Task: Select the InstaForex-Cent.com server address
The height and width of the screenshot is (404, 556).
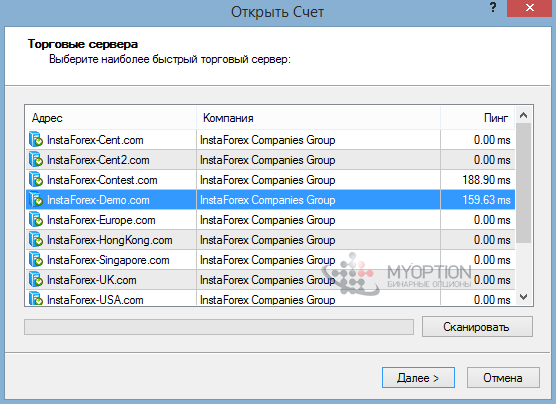Action: click(x=95, y=140)
